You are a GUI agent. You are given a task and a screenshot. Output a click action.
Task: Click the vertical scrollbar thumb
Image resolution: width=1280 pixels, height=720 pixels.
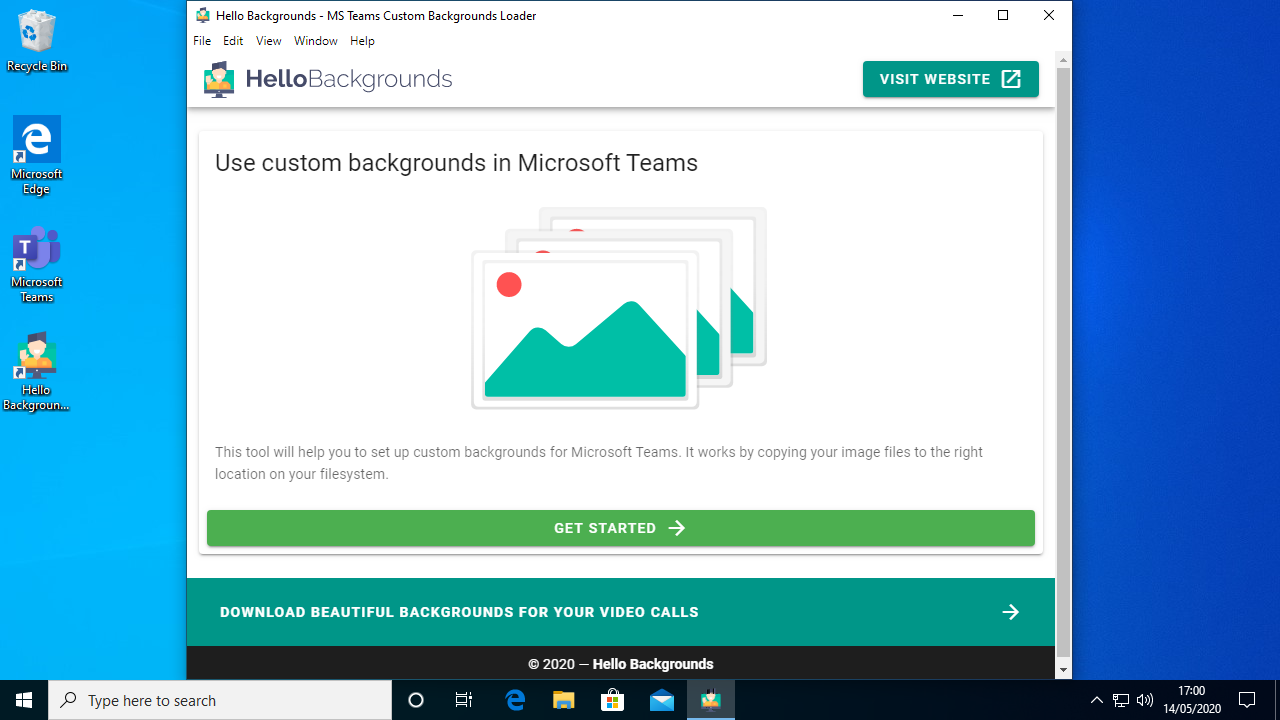pyautogui.click(x=1063, y=362)
